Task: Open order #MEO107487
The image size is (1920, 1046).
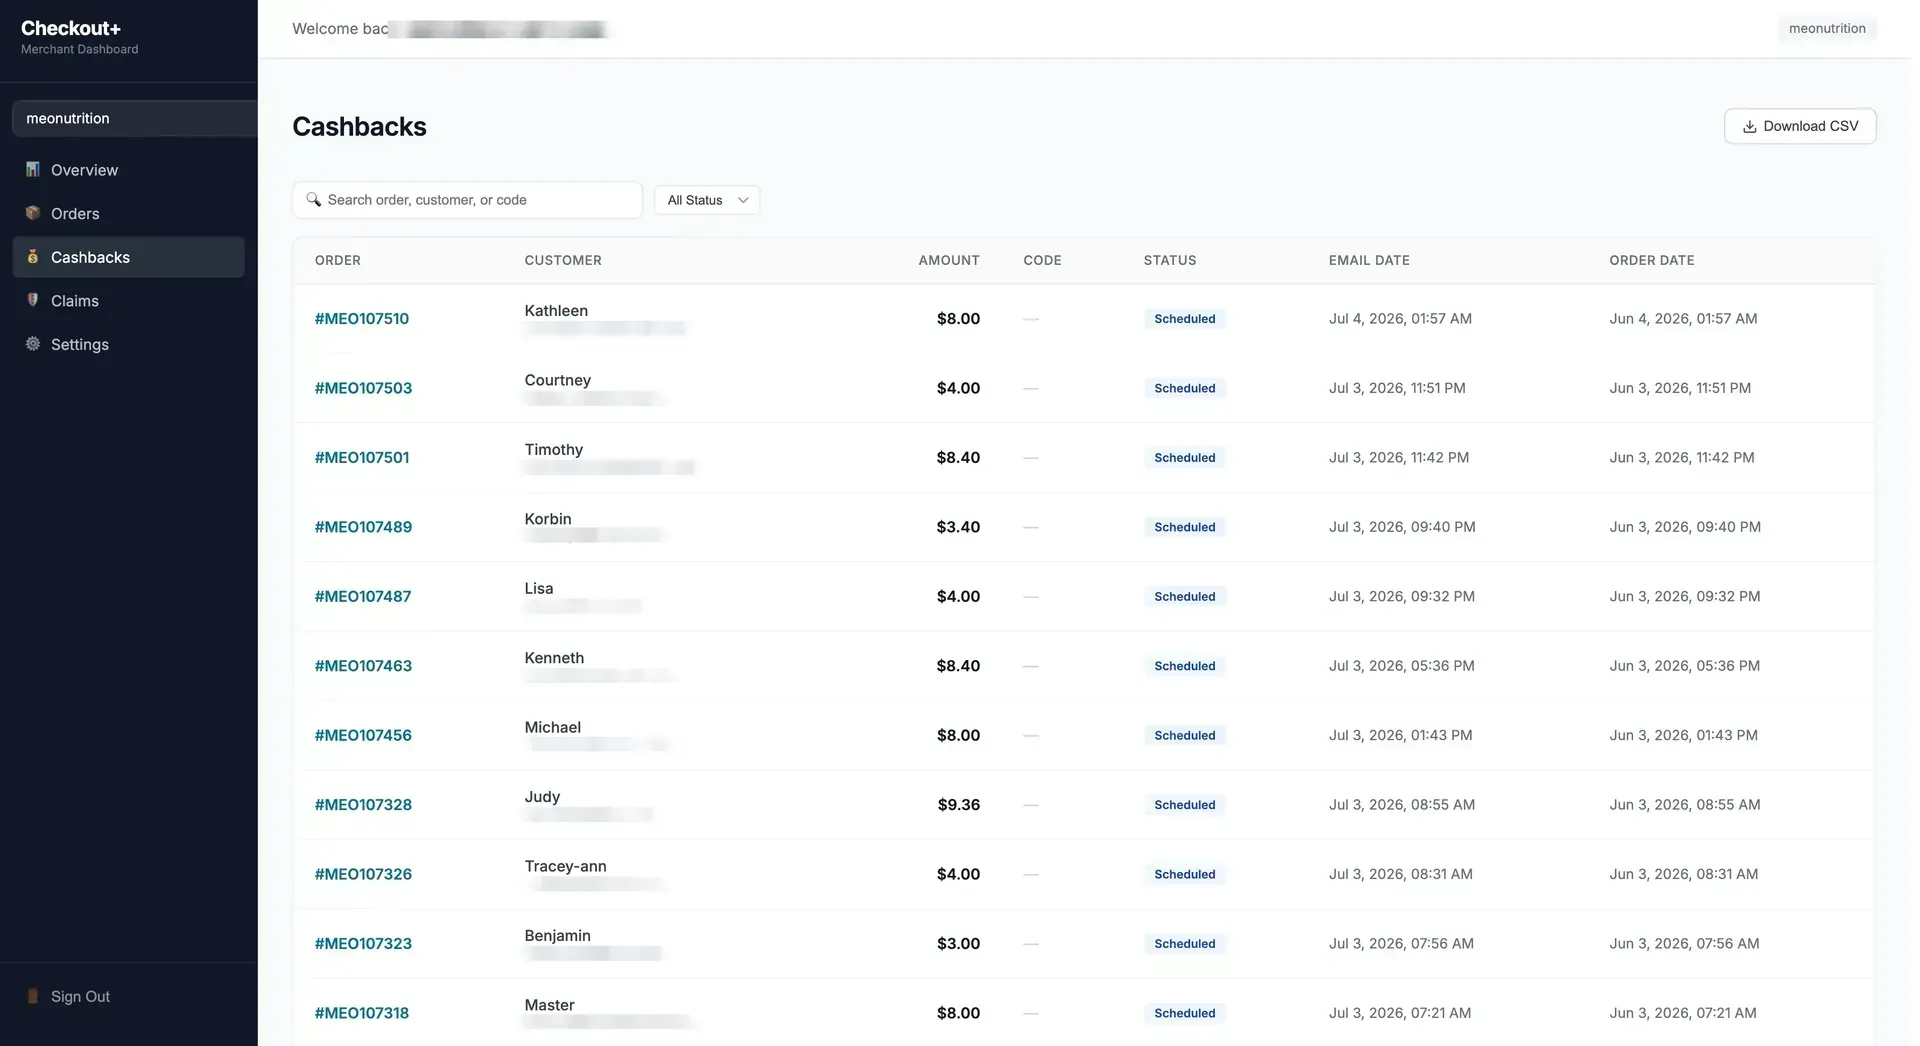Action: coord(363,596)
